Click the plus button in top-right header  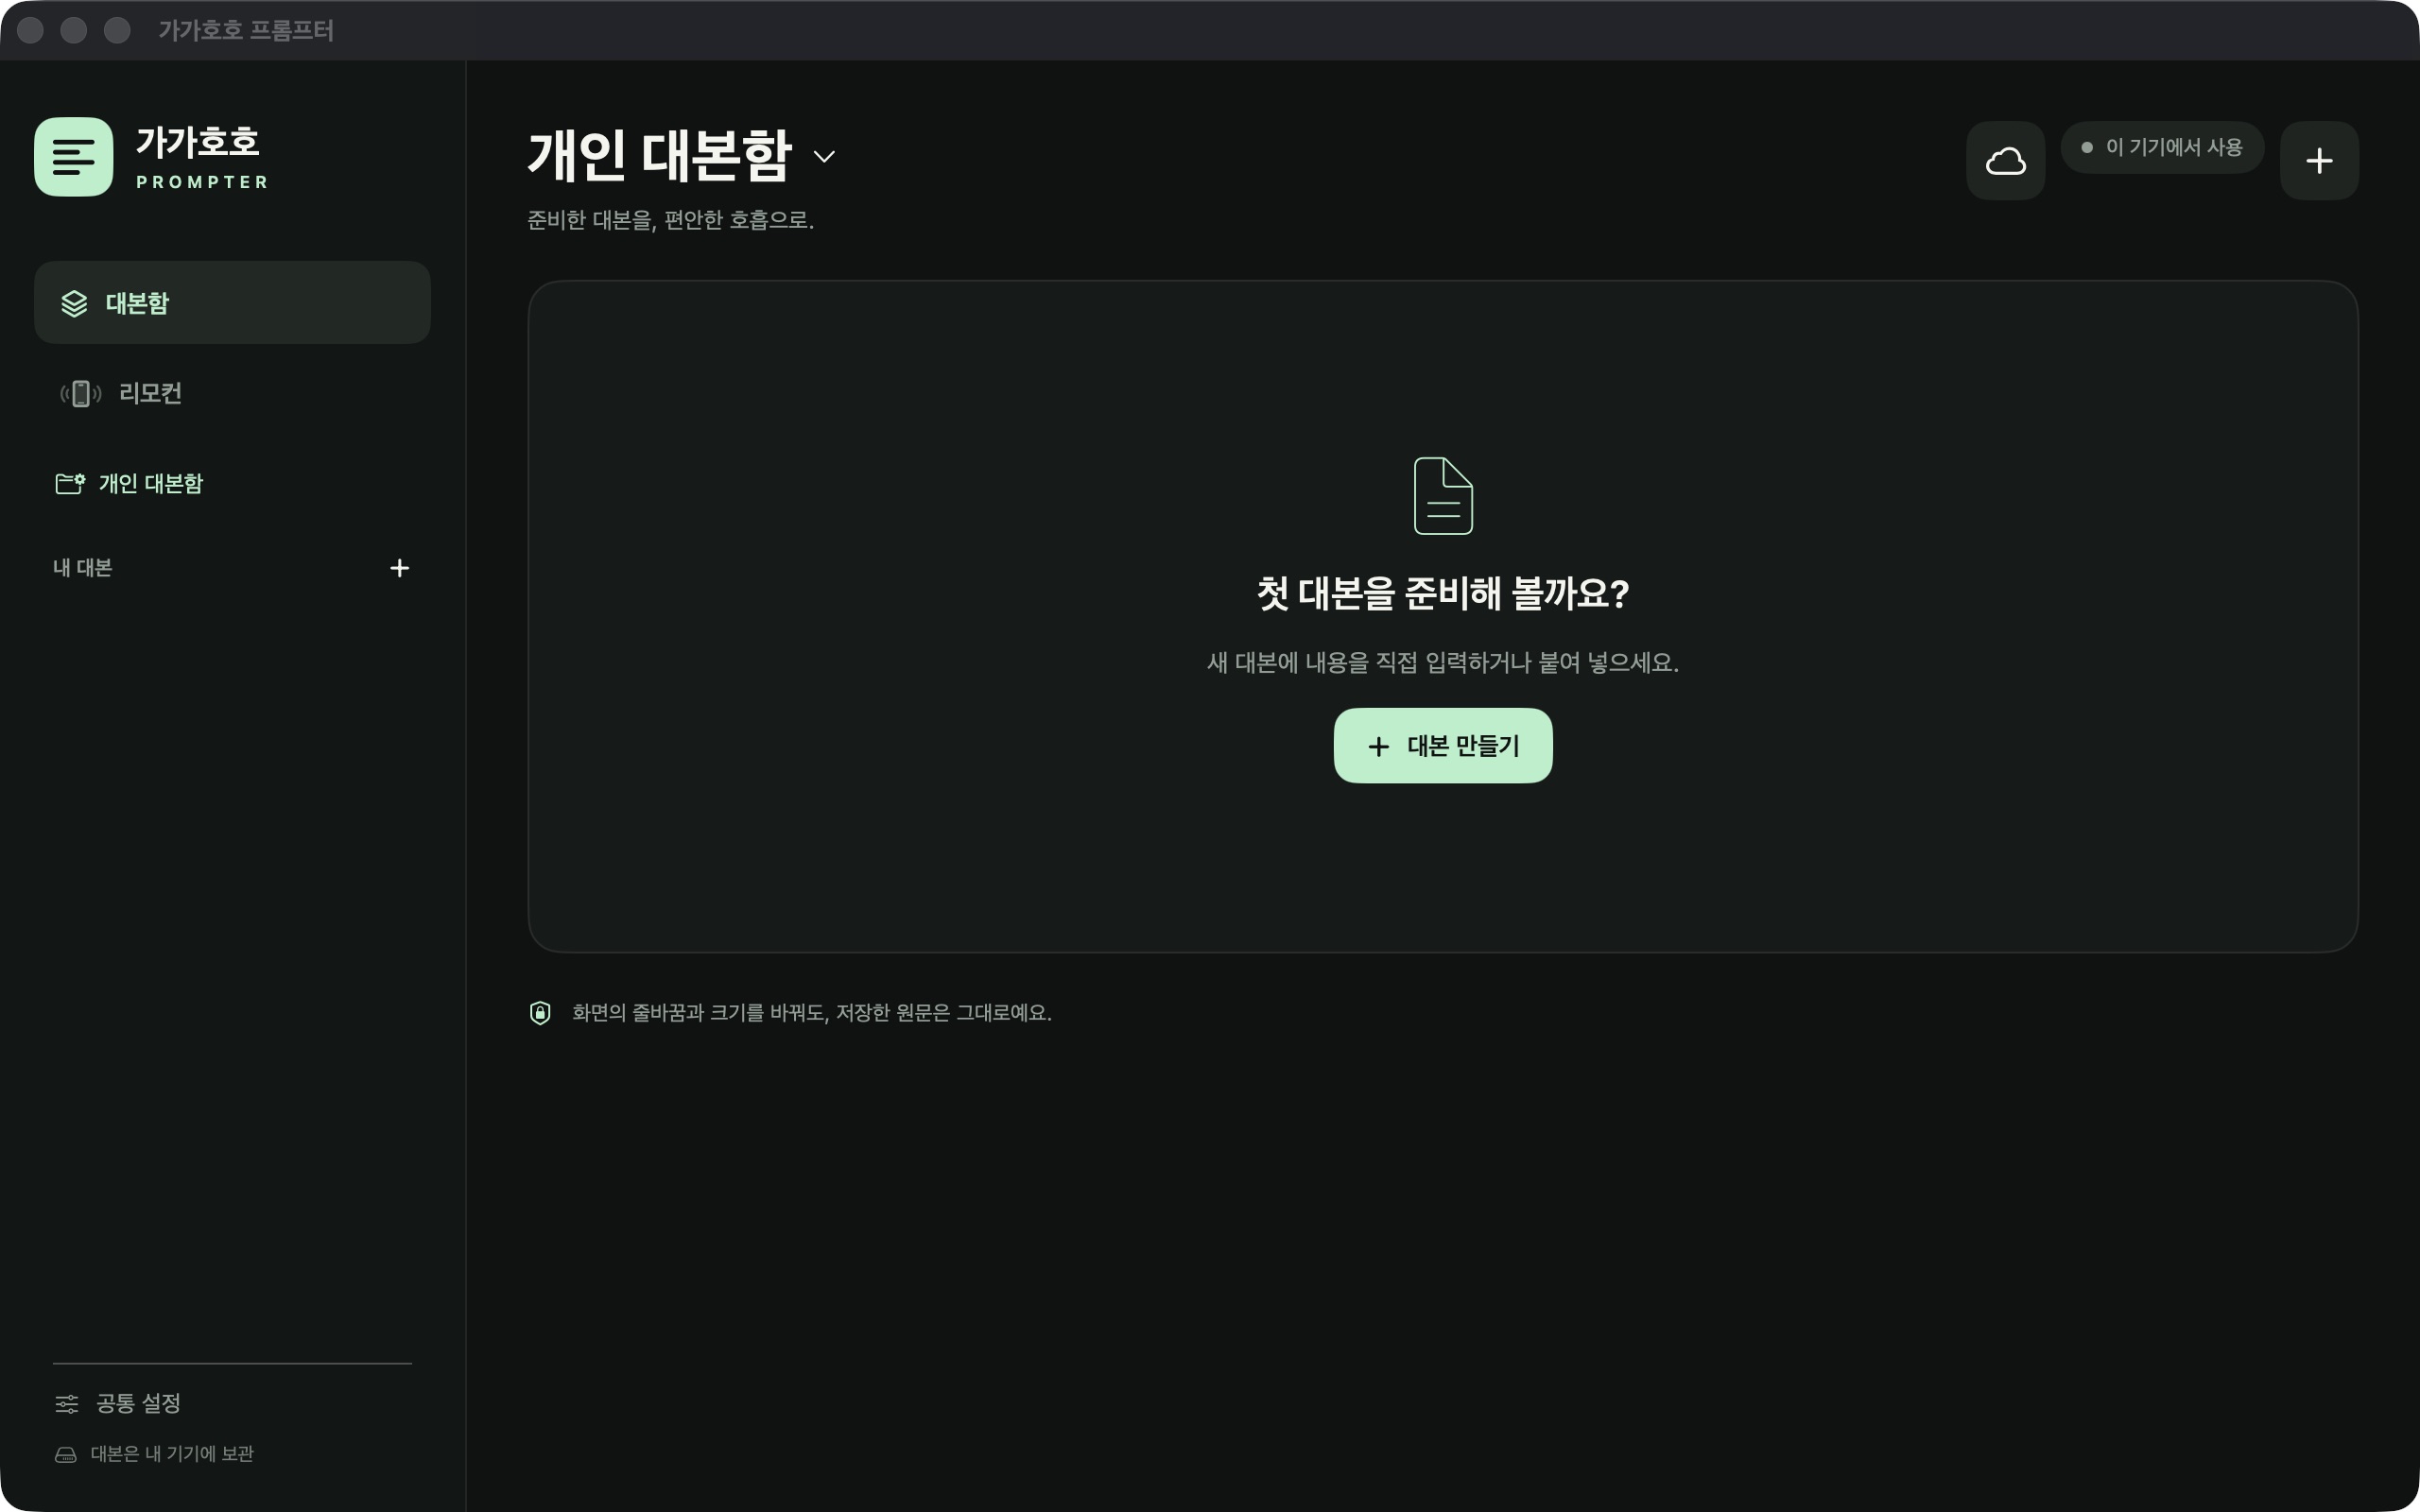tap(2319, 161)
